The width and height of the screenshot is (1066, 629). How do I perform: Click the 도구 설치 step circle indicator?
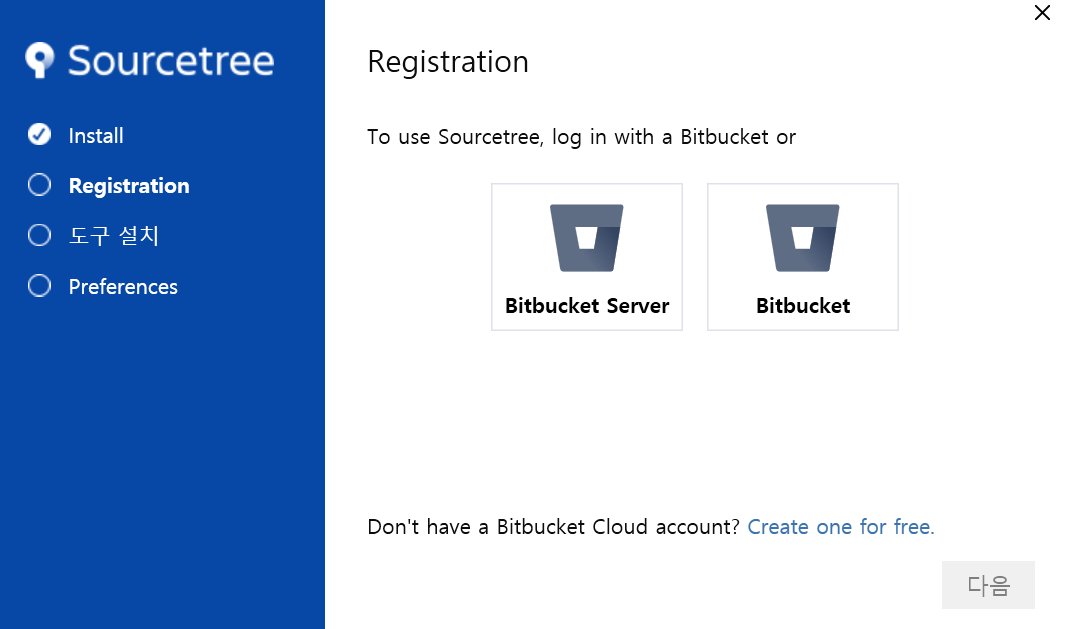pyautogui.click(x=39, y=235)
